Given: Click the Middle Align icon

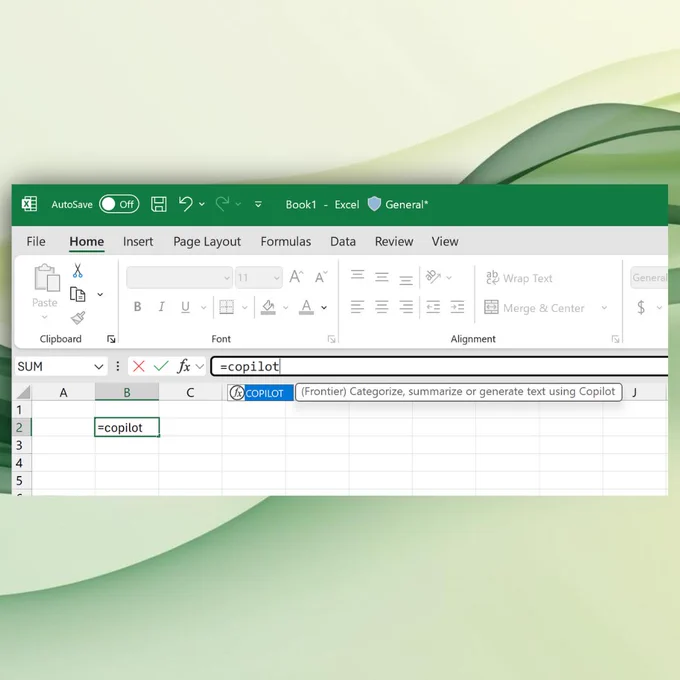Looking at the screenshot, I should (x=382, y=277).
